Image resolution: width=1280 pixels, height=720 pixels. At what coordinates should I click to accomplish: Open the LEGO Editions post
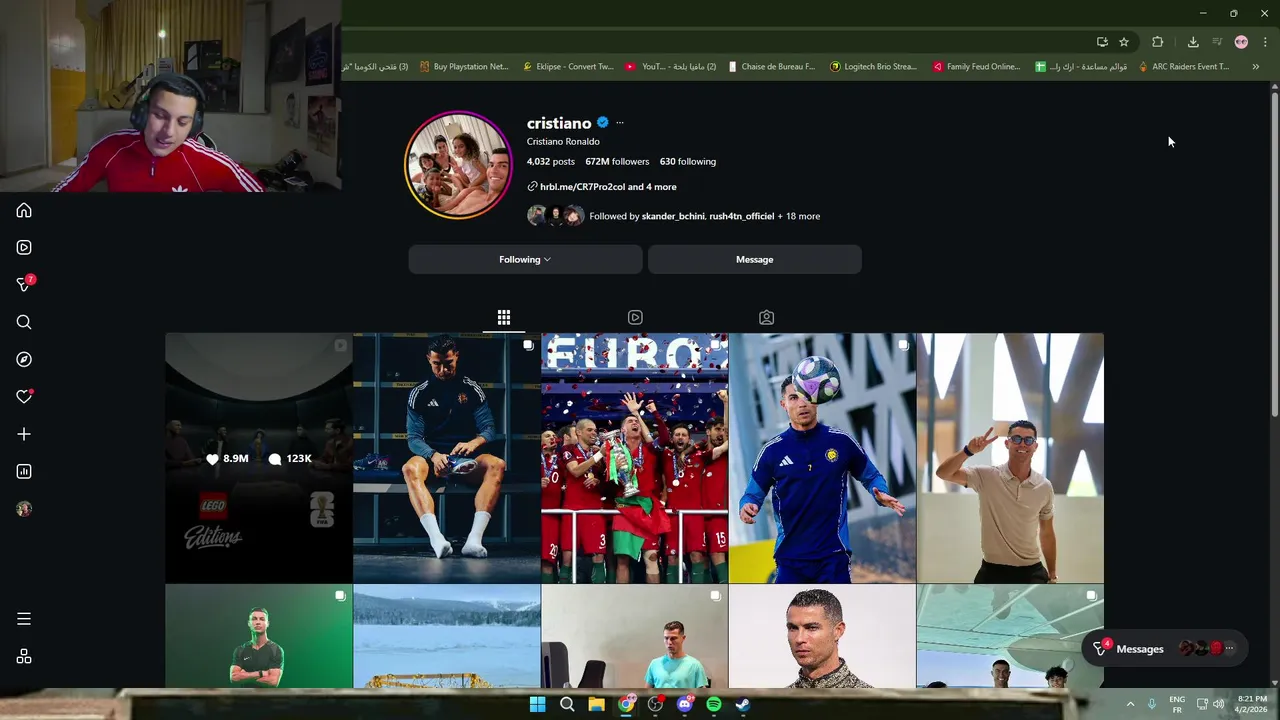click(259, 458)
